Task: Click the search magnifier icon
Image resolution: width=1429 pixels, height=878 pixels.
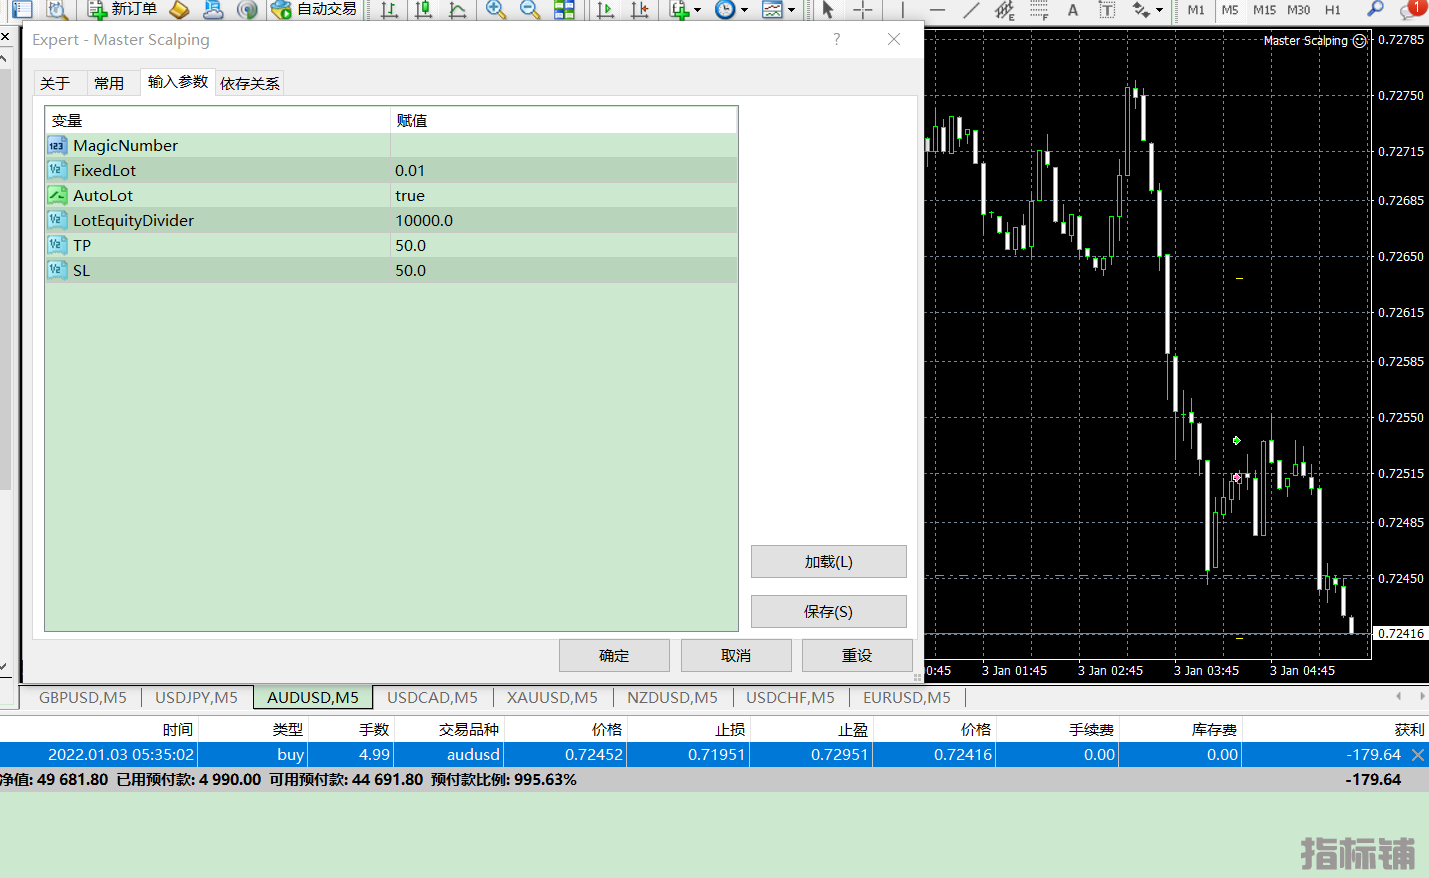Action: [1376, 10]
